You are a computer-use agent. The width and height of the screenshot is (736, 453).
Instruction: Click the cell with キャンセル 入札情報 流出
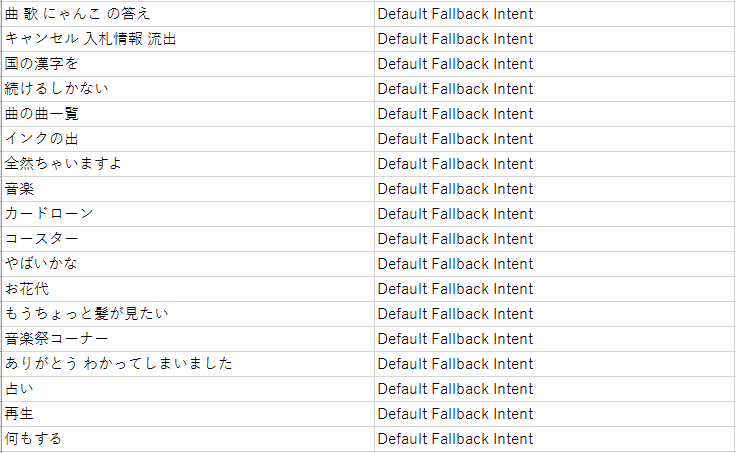coord(188,39)
